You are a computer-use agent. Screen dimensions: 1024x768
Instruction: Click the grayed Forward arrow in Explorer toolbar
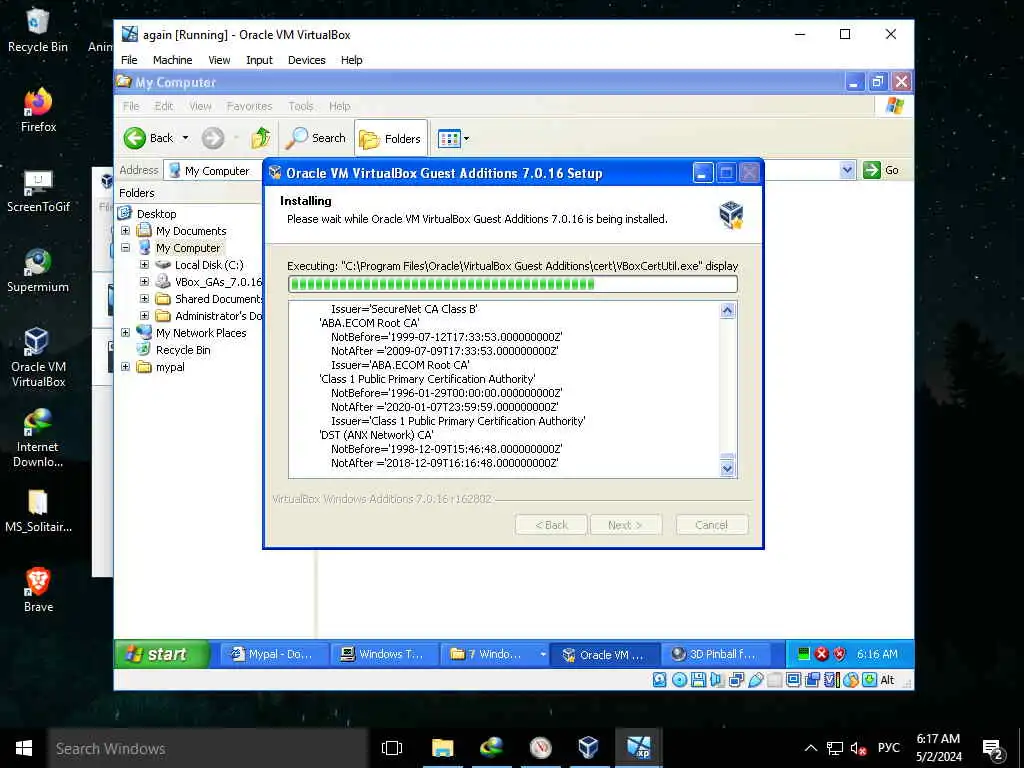(x=212, y=138)
